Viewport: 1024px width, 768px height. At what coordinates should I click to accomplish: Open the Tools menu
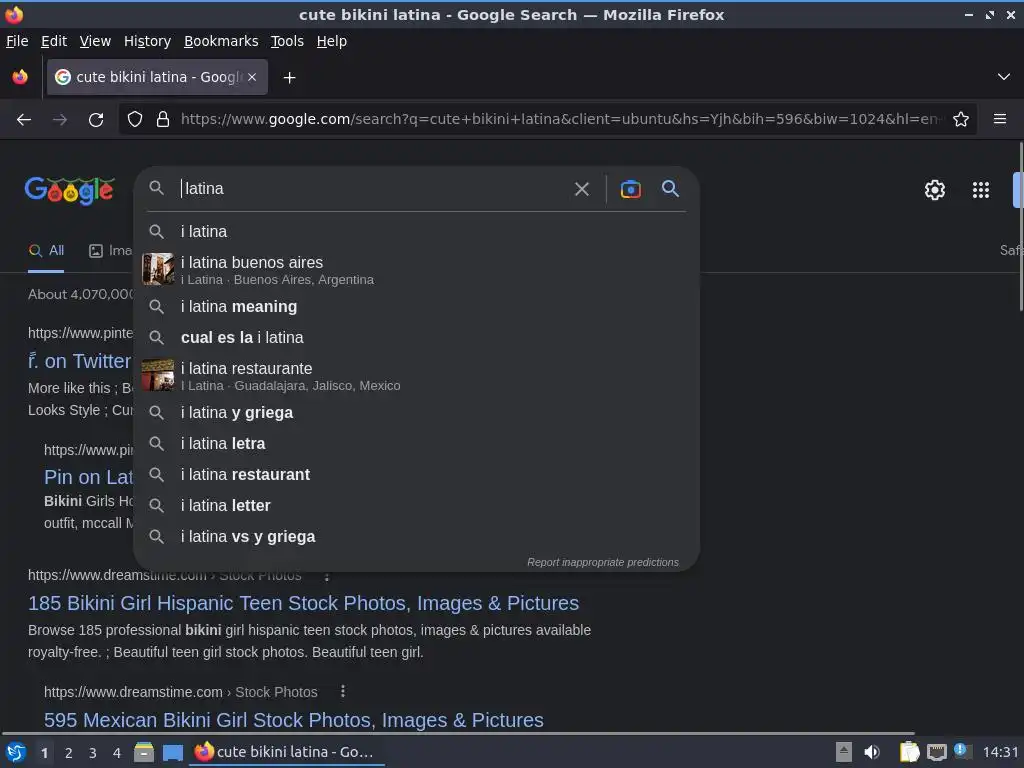tap(287, 41)
